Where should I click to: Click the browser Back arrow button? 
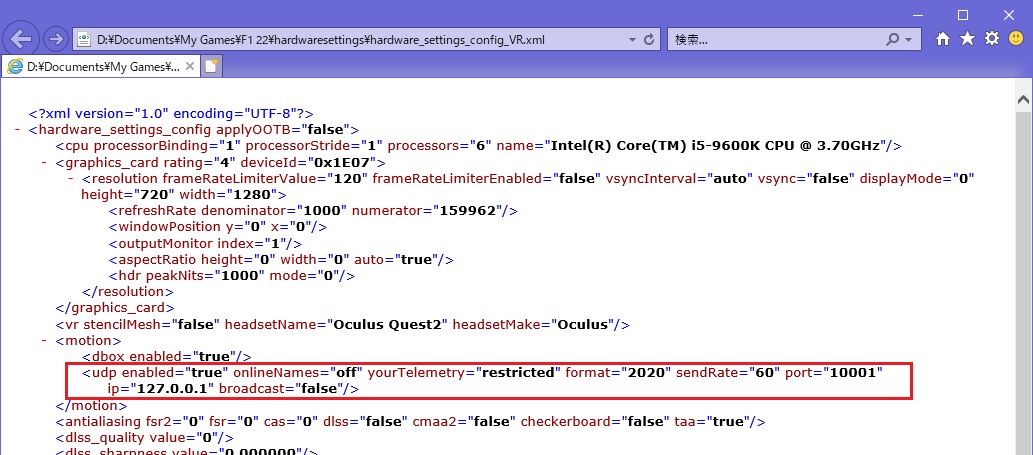tap(22, 40)
